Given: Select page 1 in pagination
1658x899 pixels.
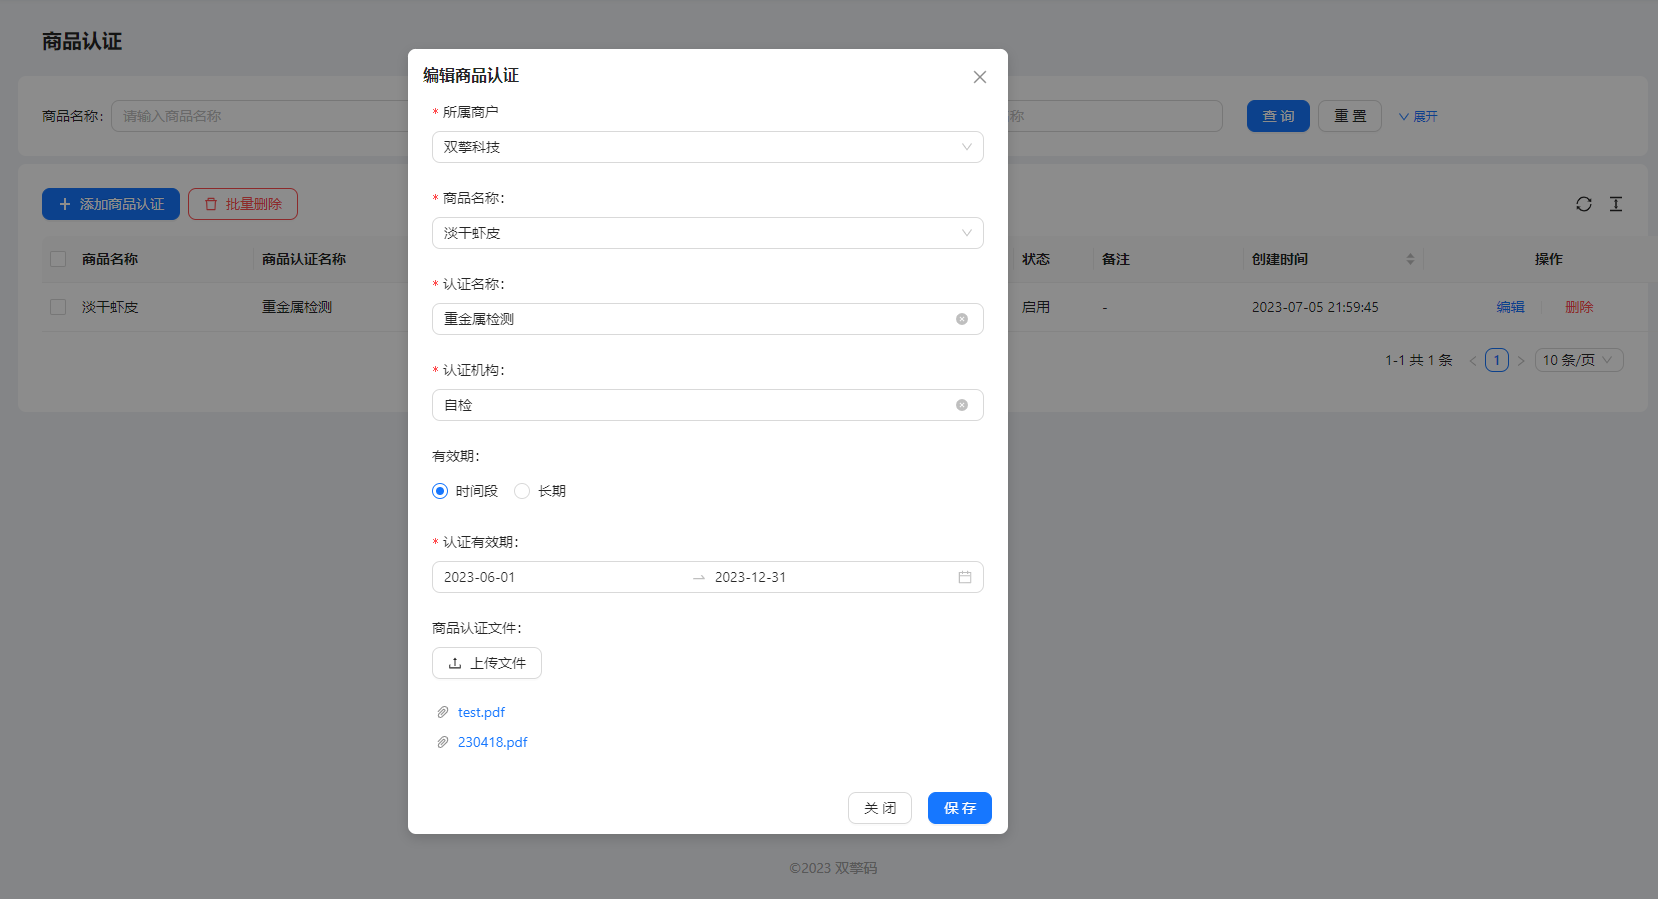Looking at the screenshot, I should click(1497, 360).
